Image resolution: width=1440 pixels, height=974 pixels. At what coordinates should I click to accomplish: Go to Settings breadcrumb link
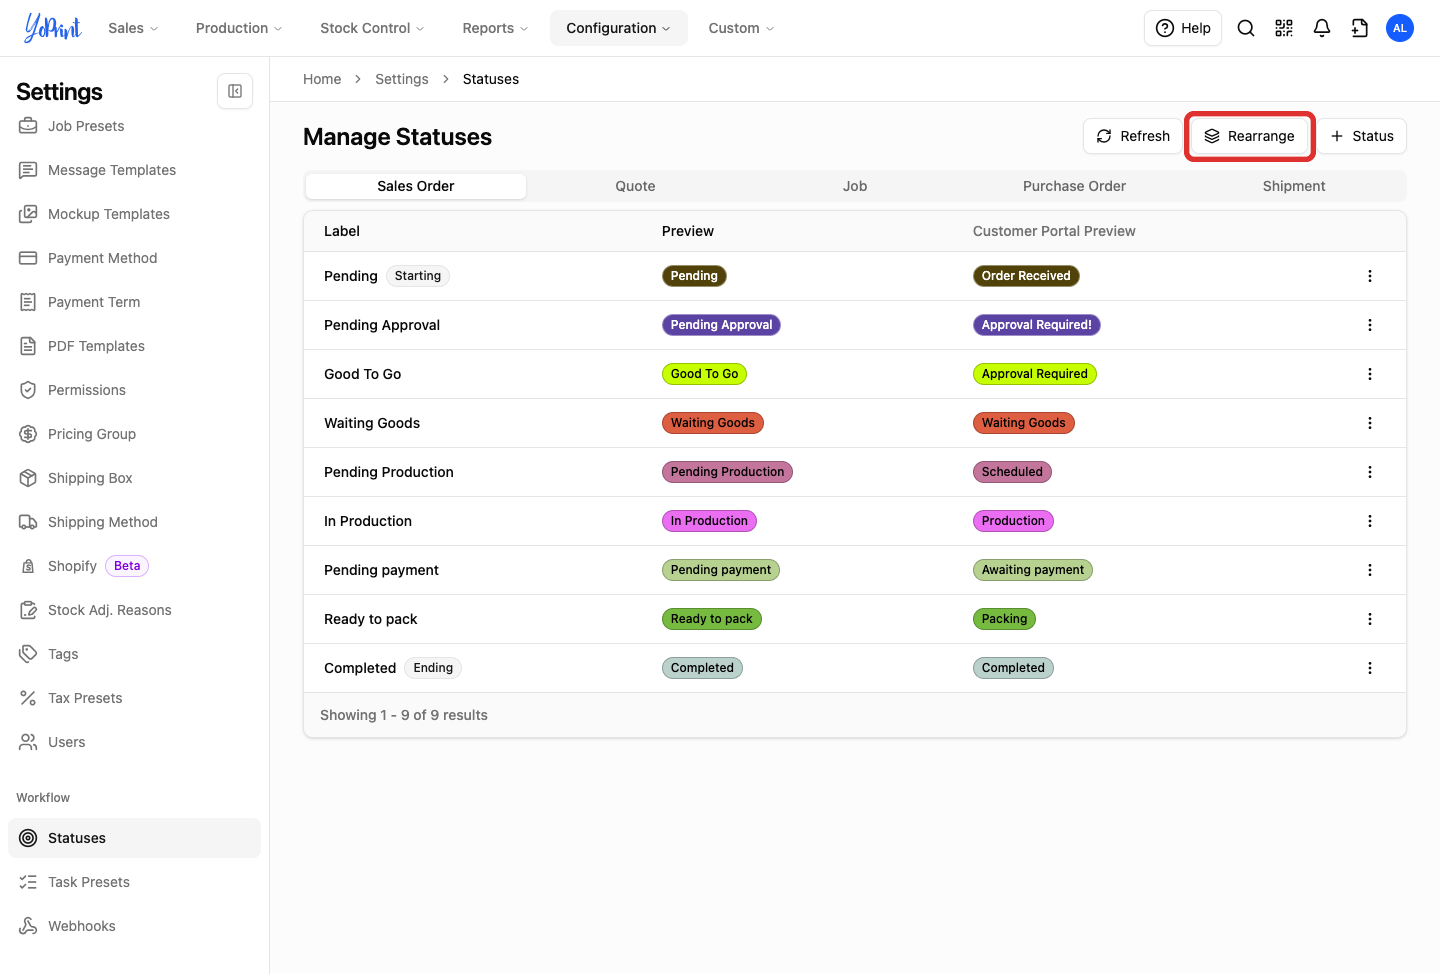tap(402, 79)
